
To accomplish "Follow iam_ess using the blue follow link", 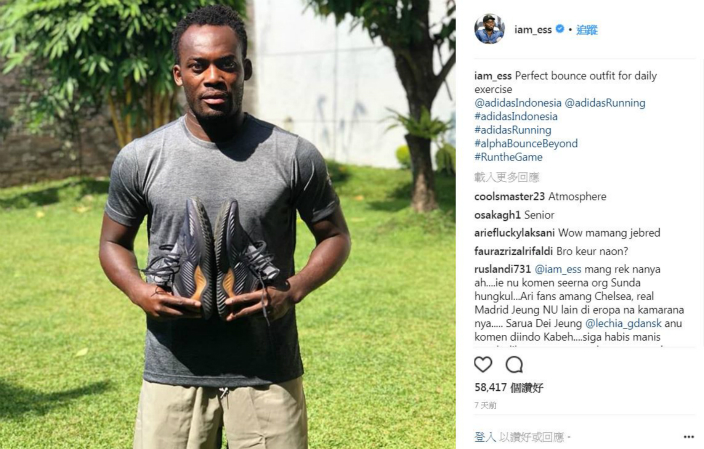I will pyautogui.click(x=587, y=30).
